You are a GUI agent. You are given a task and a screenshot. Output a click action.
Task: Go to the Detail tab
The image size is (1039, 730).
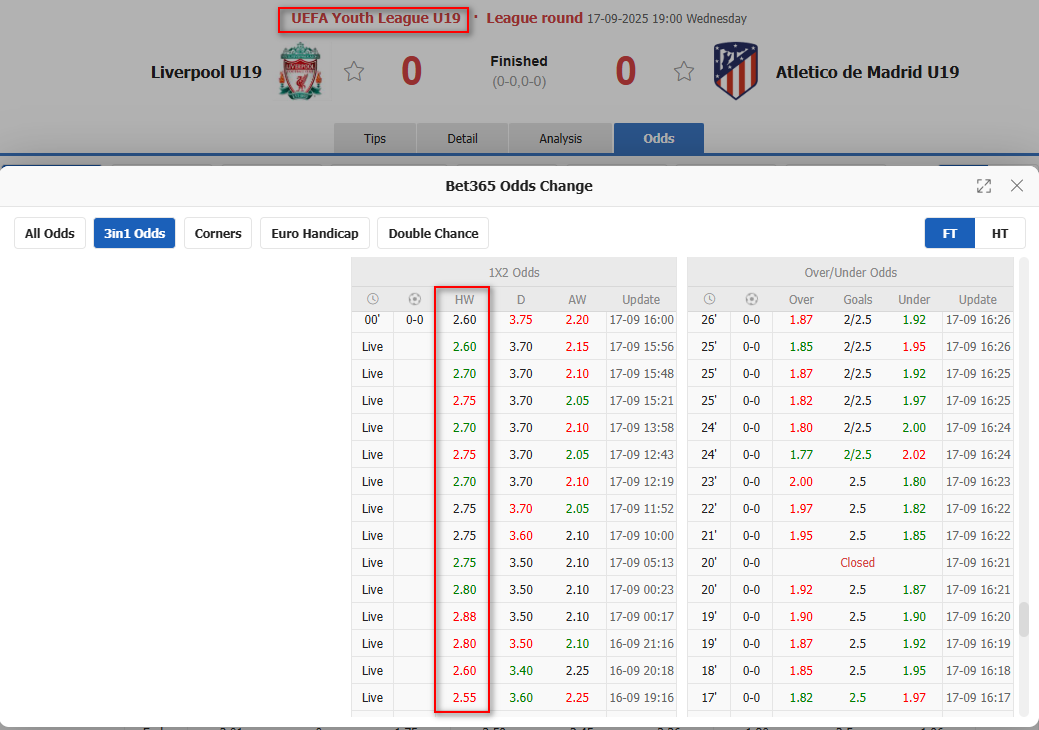coord(462,139)
